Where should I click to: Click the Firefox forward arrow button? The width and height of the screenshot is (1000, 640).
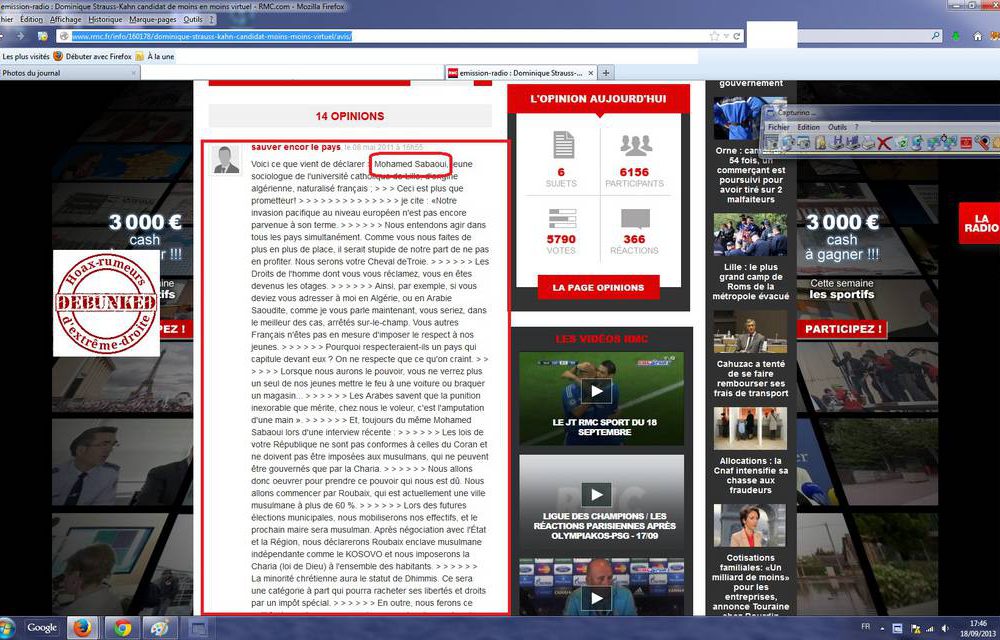click(x=20, y=36)
